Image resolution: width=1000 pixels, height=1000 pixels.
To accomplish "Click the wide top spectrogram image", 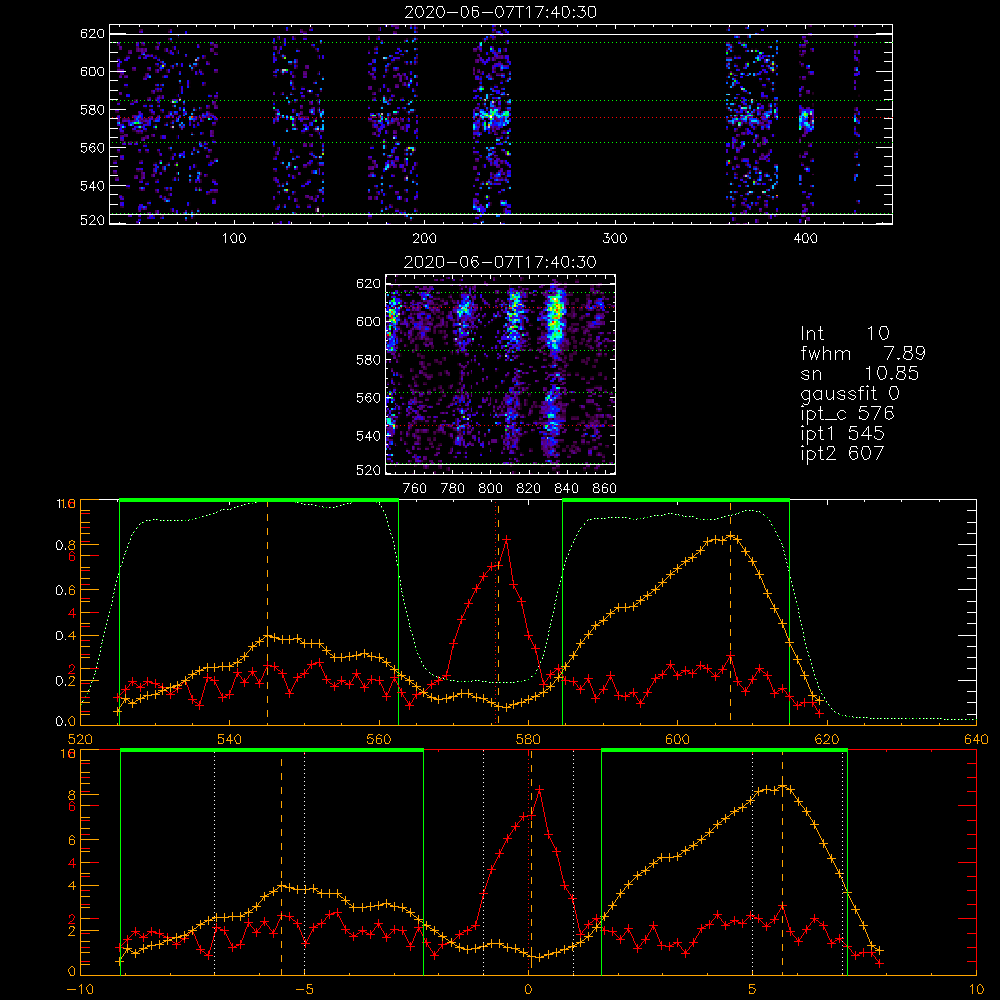I will click(x=501, y=124).
